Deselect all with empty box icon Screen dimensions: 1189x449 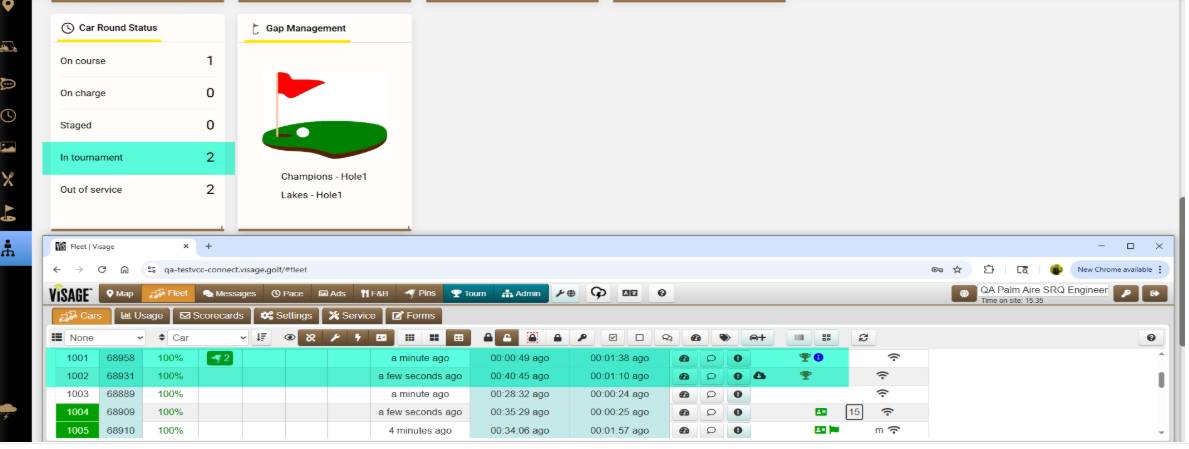639,338
